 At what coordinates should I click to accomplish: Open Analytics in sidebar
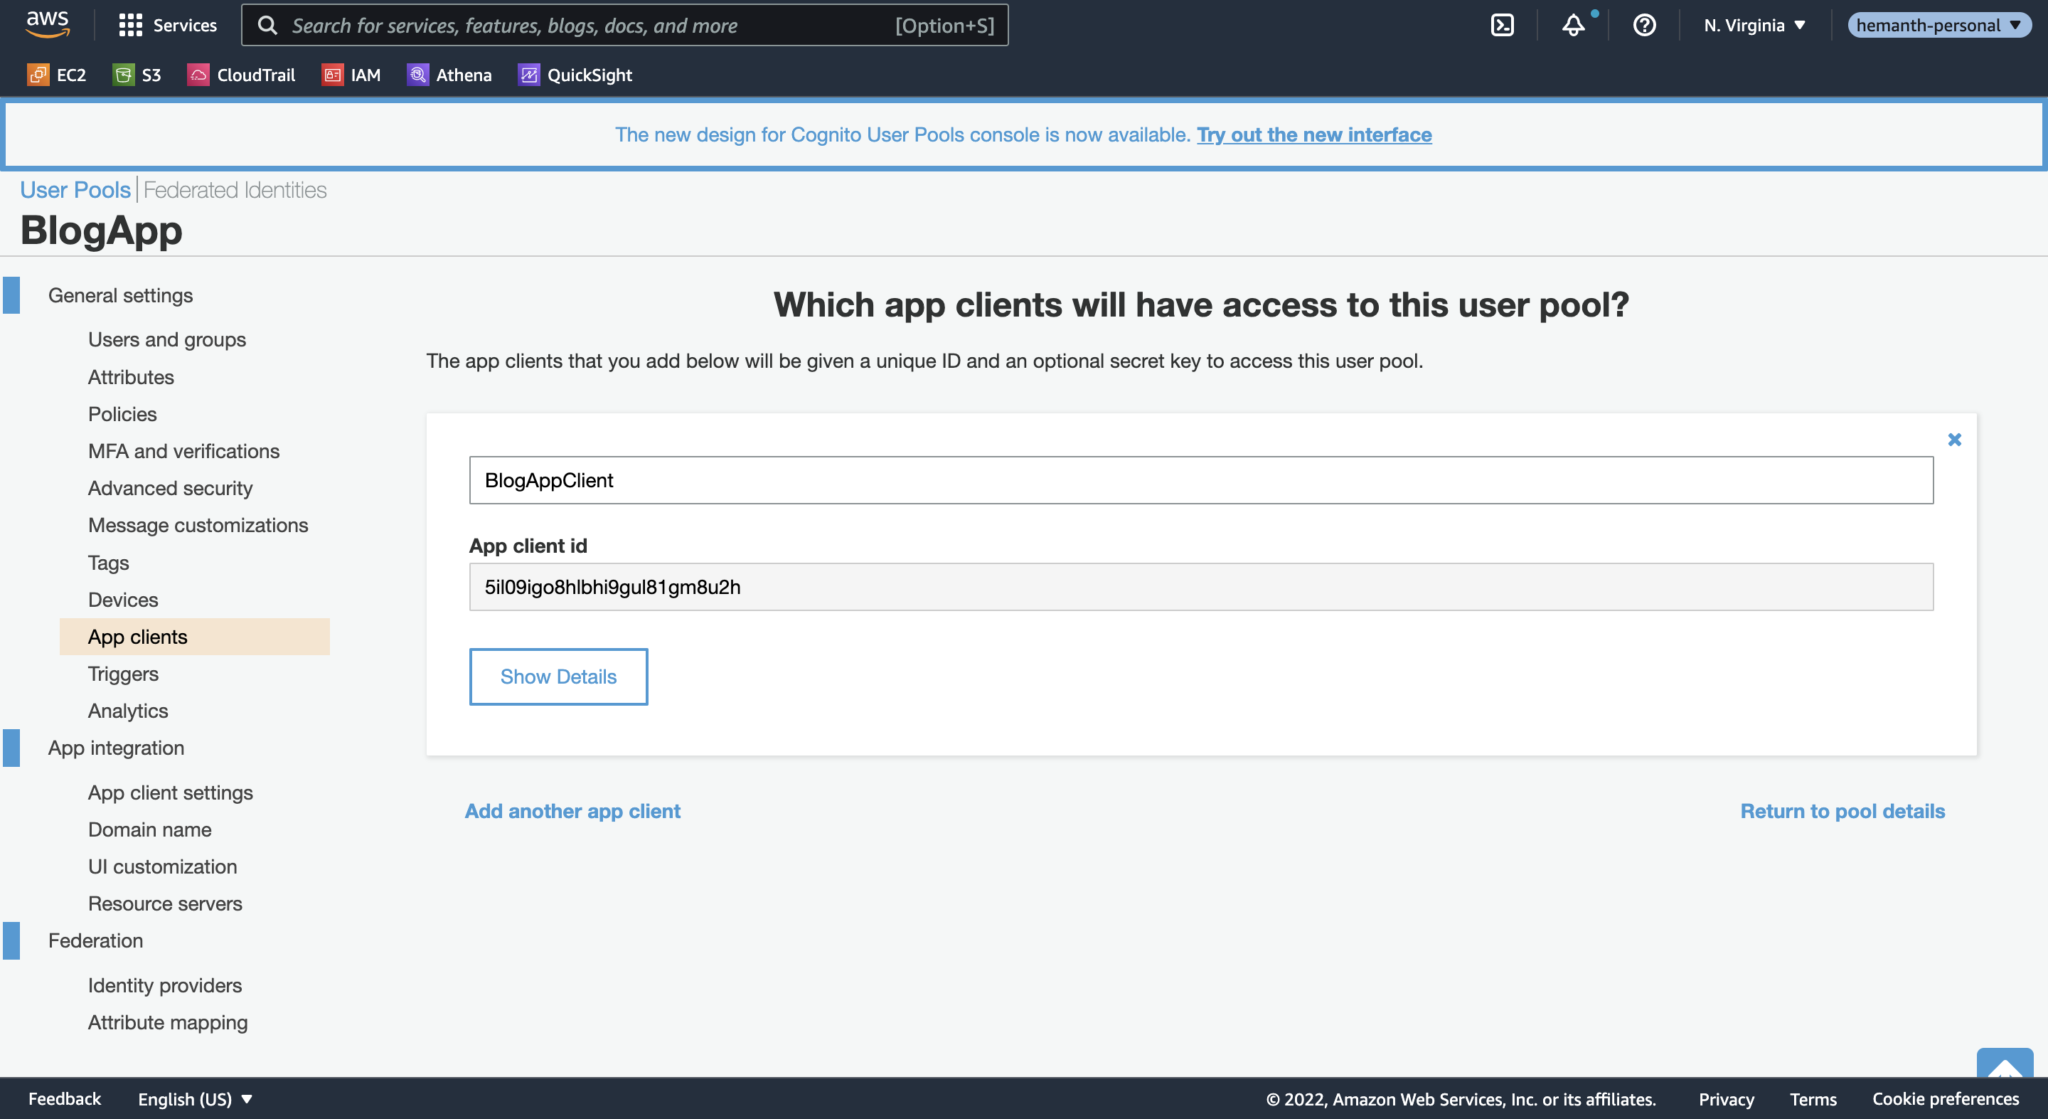[x=128, y=711]
